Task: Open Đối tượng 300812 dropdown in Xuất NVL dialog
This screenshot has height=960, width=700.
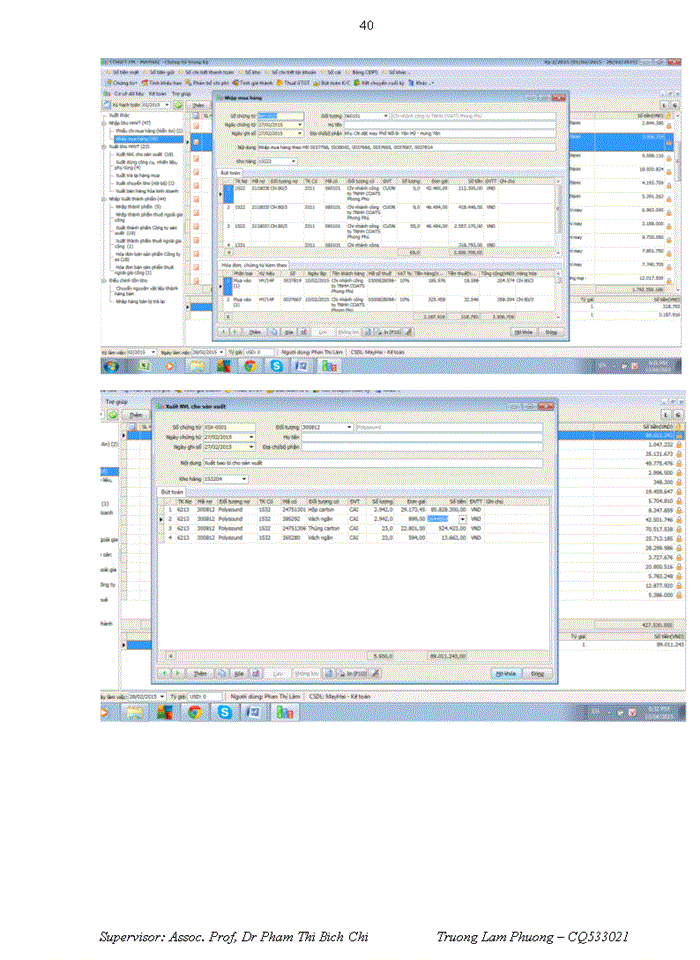Action: pos(349,427)
